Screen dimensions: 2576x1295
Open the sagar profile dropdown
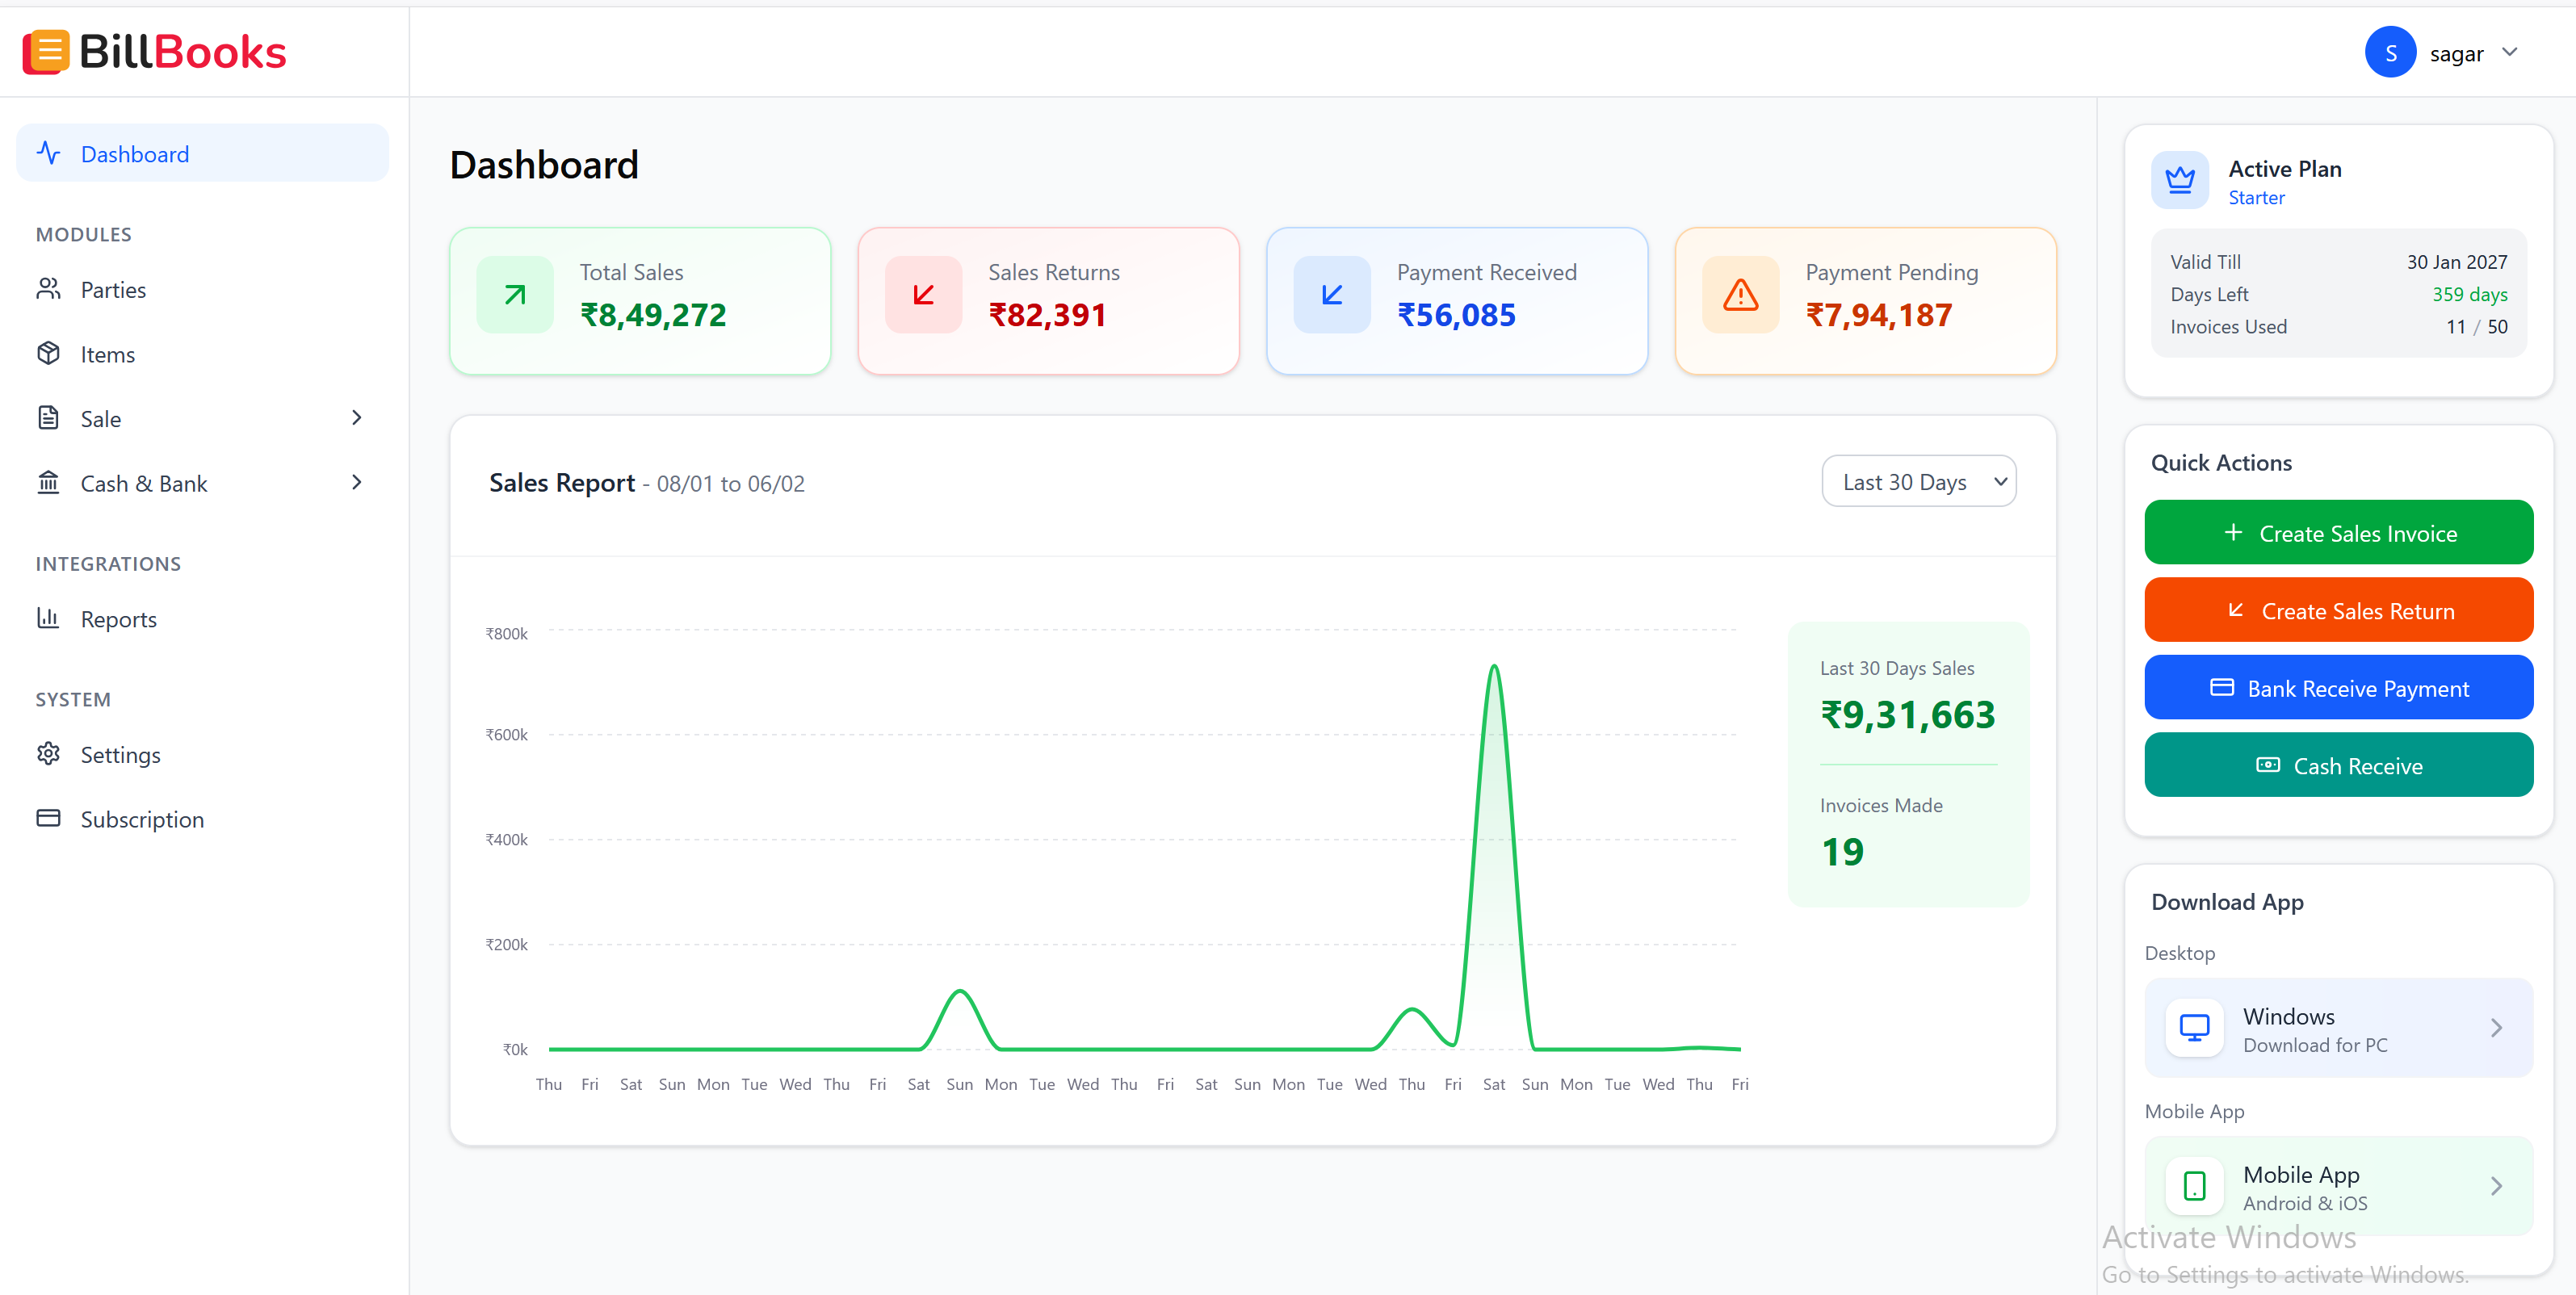click(x=2468, y=52)
